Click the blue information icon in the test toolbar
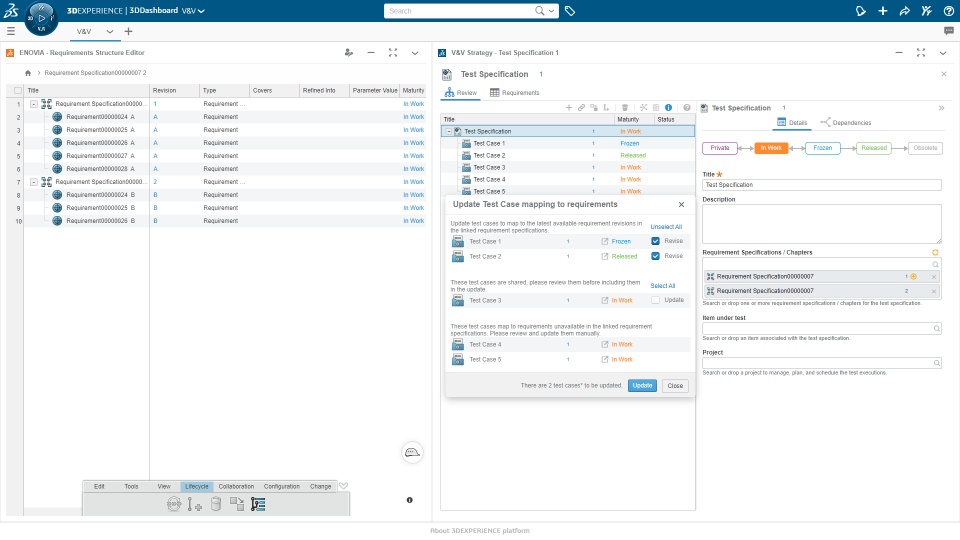 (x=668, y=107)
